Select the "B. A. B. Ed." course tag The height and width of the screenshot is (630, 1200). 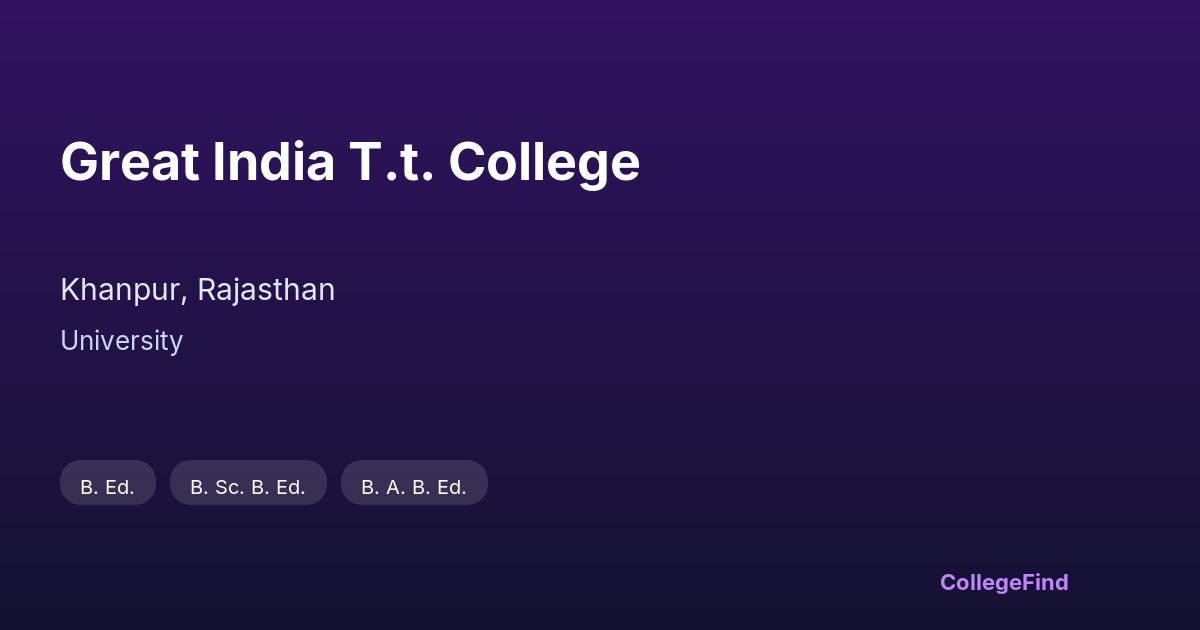pos(414,487)
